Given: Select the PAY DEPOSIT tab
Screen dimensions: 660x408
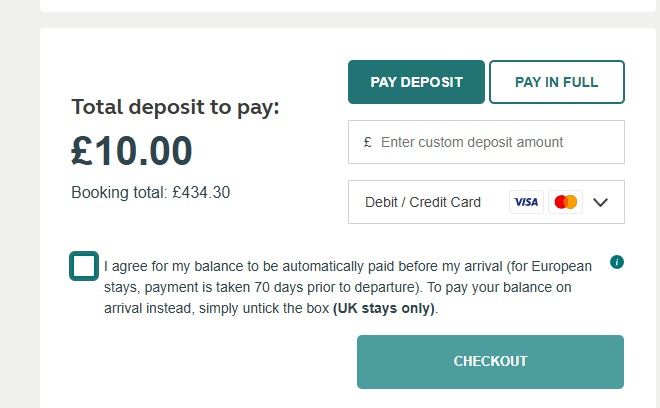Looking at the screenshot, I should click(416, 82).
